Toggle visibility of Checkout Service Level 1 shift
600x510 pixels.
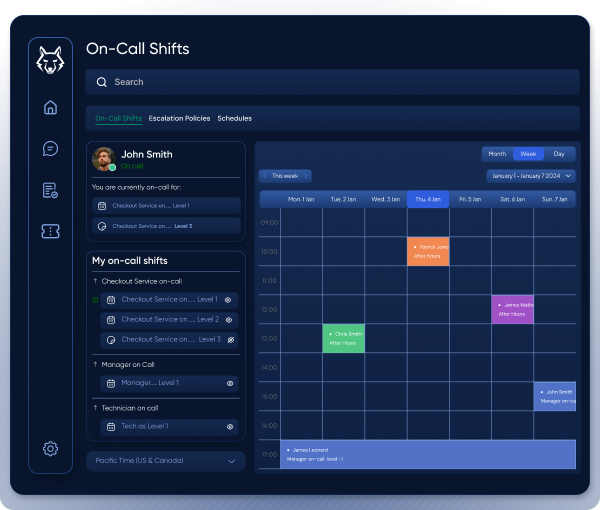(229, 300)
